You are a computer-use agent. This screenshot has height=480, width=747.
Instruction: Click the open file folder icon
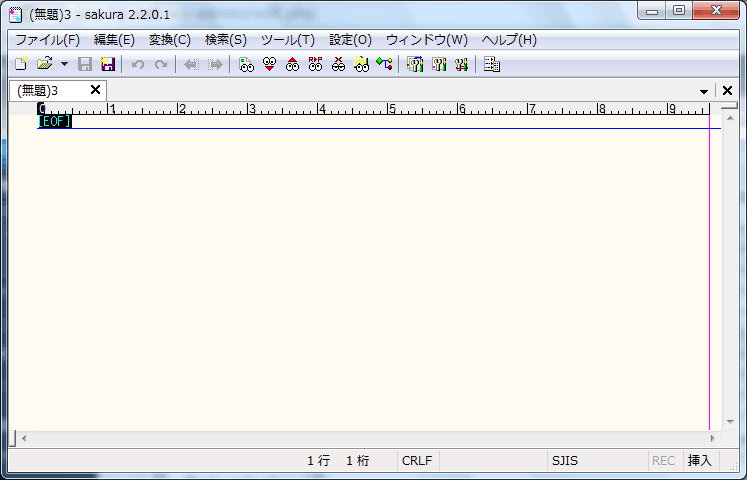(44, 64)
